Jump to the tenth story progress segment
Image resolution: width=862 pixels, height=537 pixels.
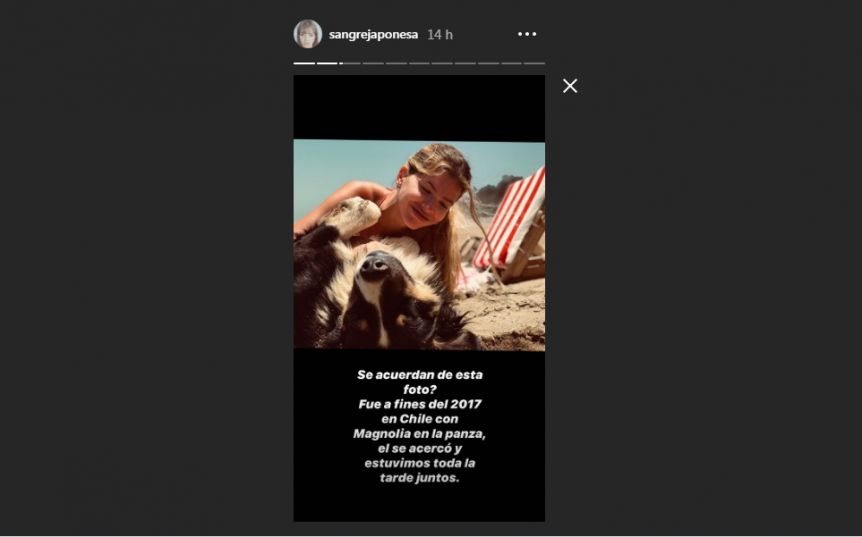tap(511, 63)
